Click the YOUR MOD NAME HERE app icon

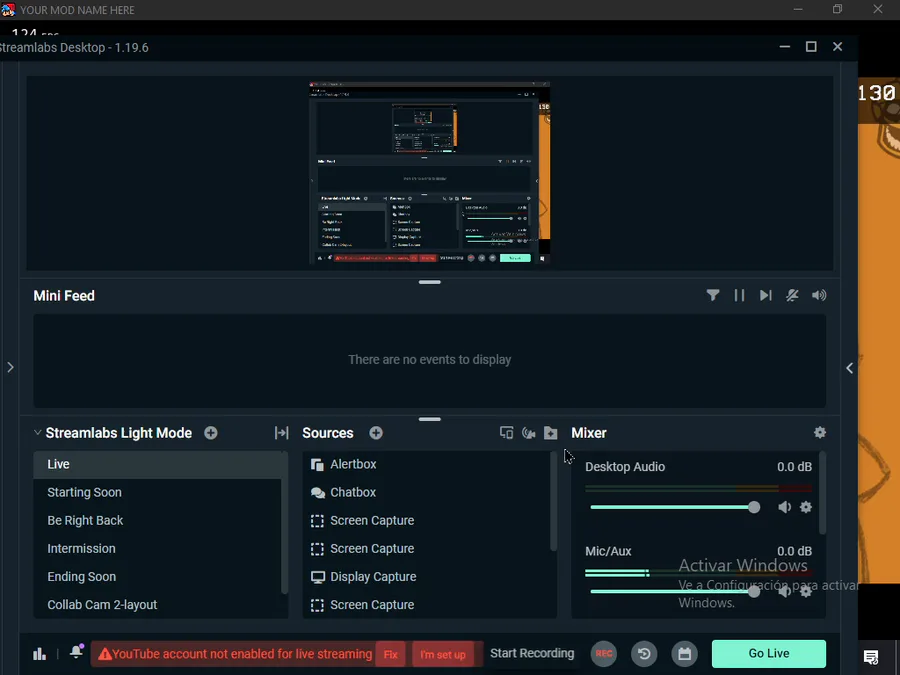pos(7,9)
